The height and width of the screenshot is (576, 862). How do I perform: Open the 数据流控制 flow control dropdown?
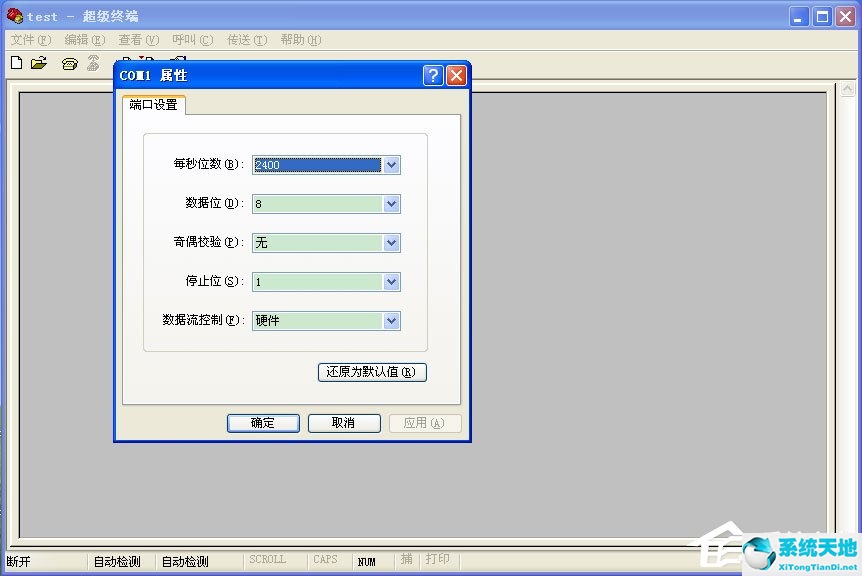[x=392, y=320]
